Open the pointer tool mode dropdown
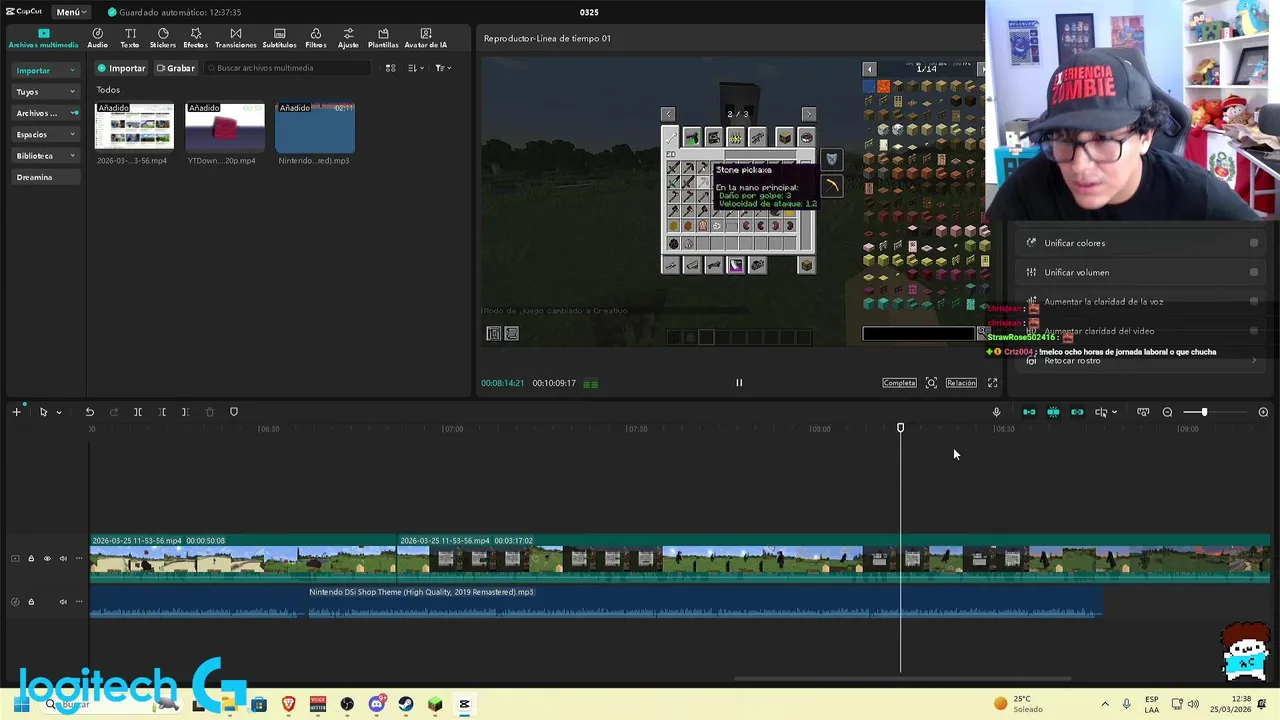This screenshot has height=720, width=1280. point(58,412)
